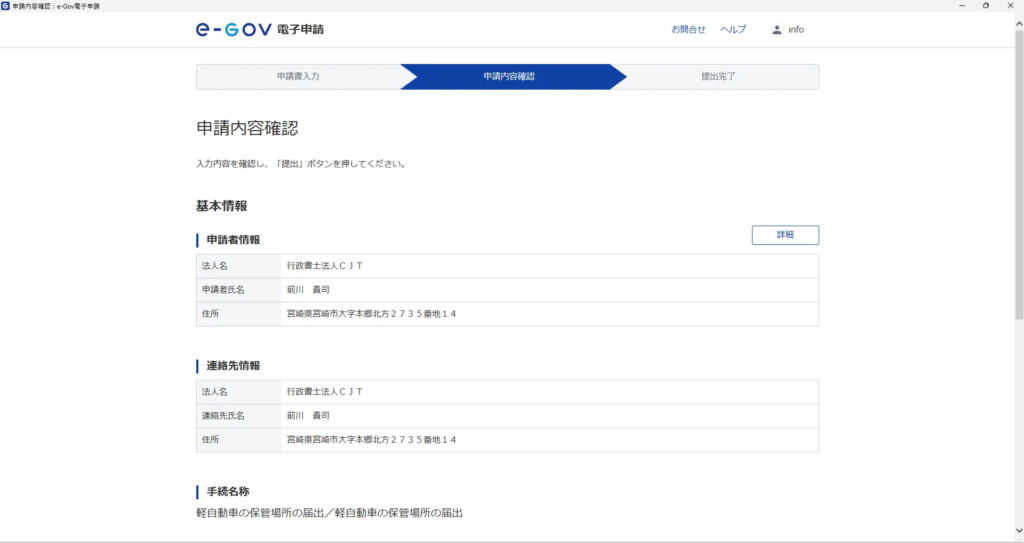Click the 住所 value under 連絡先情報
This screenshot has height=543, width=1024.
(x=371, y=440)
